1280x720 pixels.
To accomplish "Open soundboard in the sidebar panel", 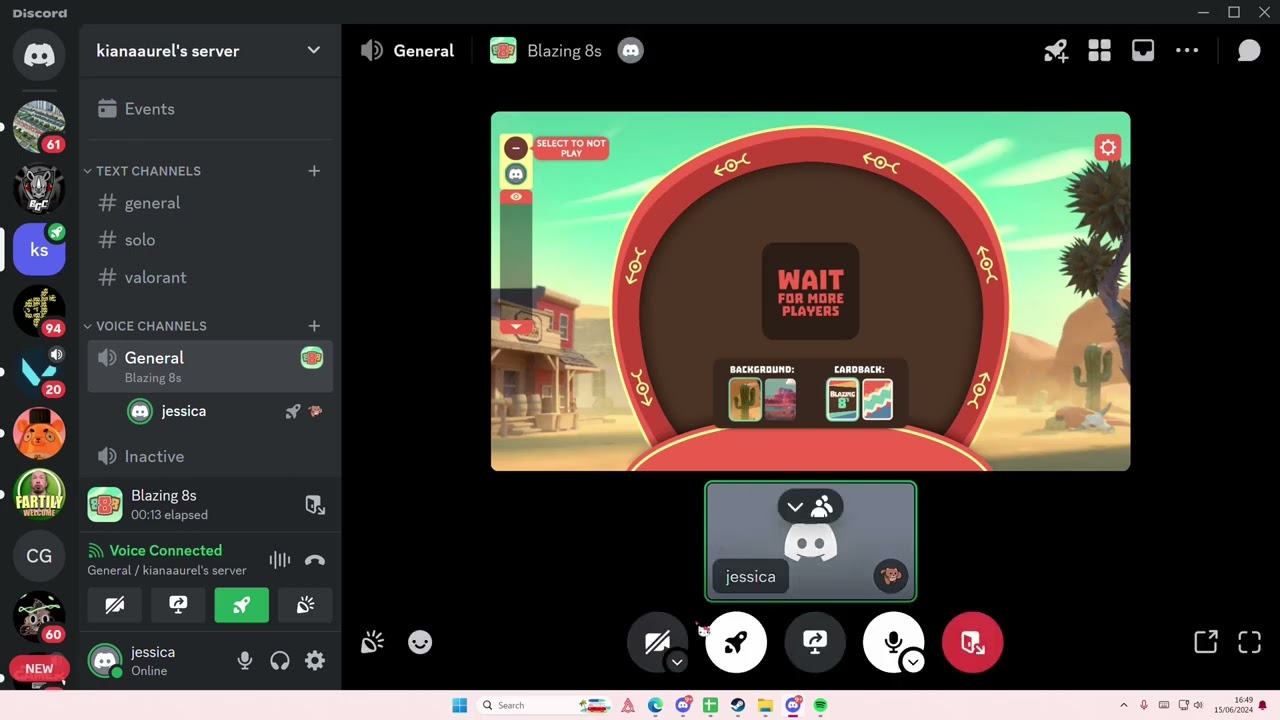I will coord(305,605).
